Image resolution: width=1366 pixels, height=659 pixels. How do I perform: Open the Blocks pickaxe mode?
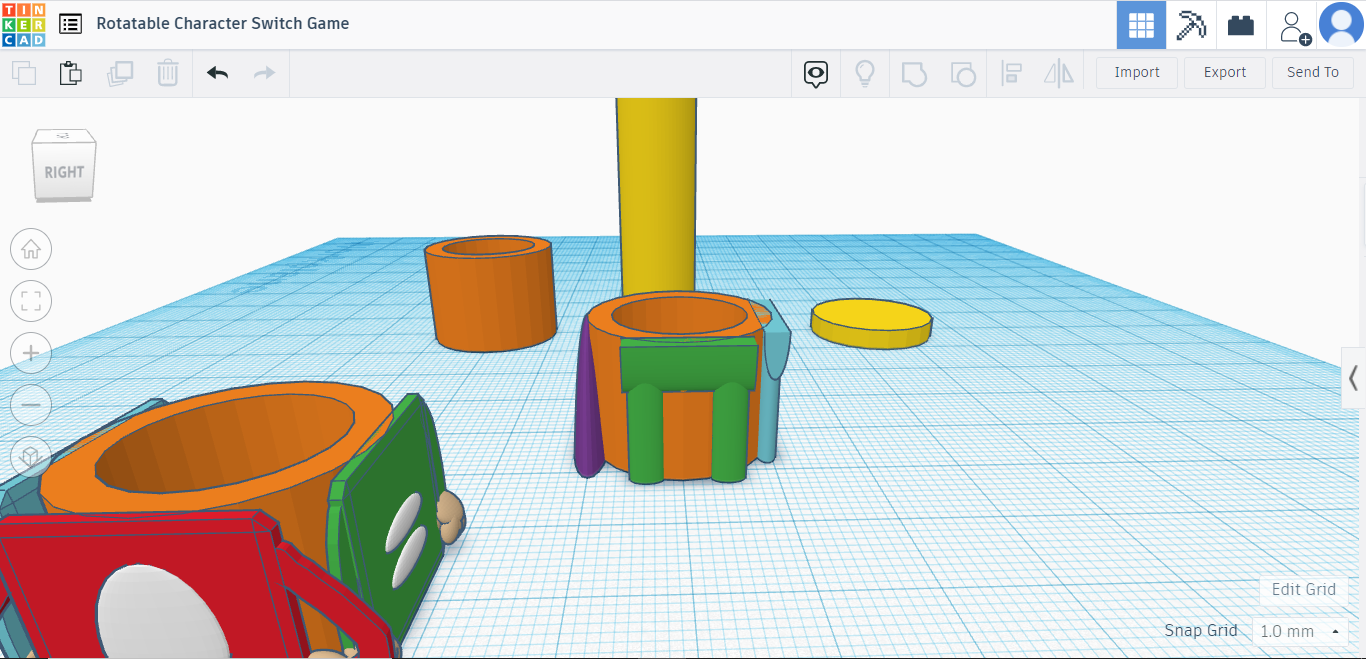(1191, 25)
